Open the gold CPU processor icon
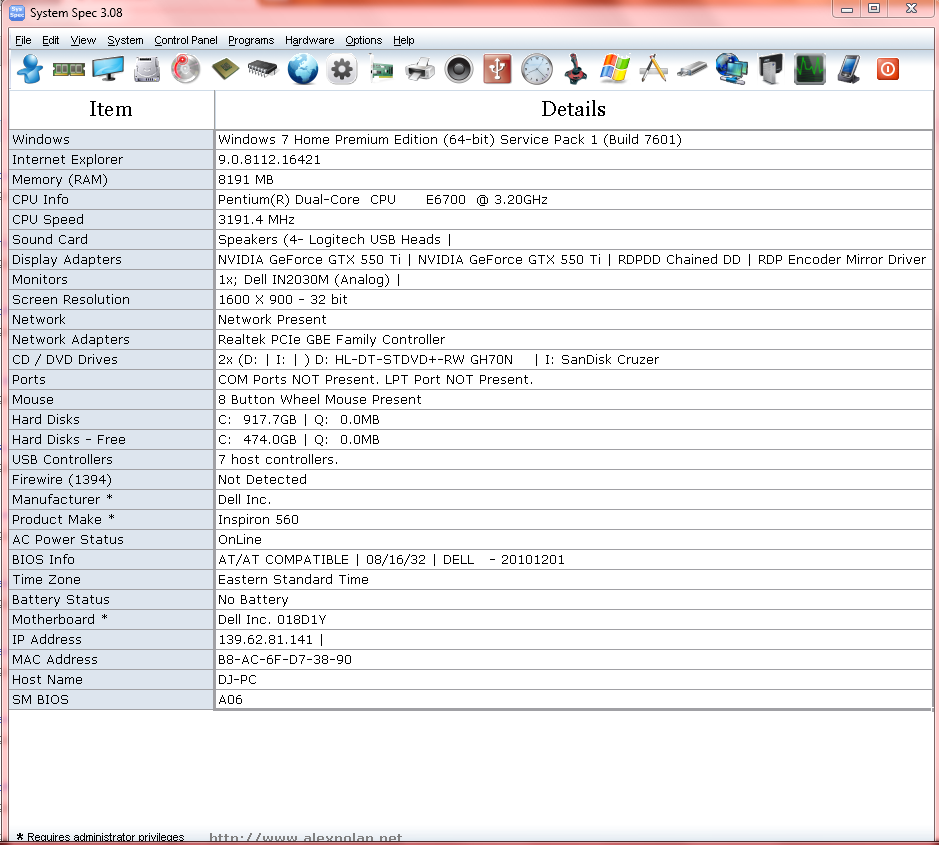 [x=225, y=69]
